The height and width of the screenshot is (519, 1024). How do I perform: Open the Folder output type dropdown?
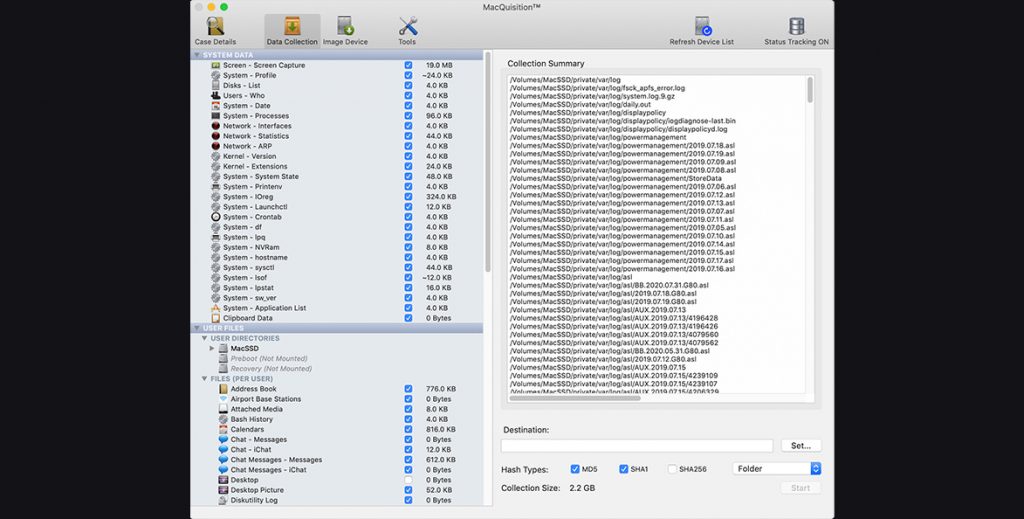[x=776, y=469]
